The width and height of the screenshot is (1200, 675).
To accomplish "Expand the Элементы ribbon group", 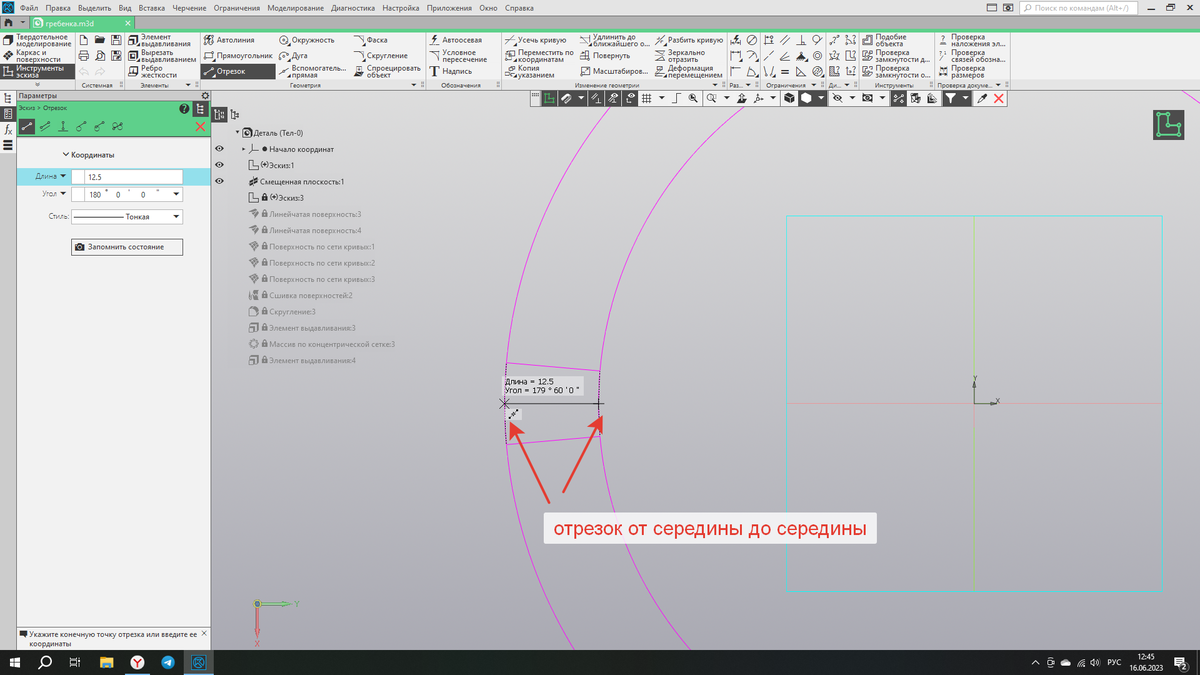I will pos(189,86).
